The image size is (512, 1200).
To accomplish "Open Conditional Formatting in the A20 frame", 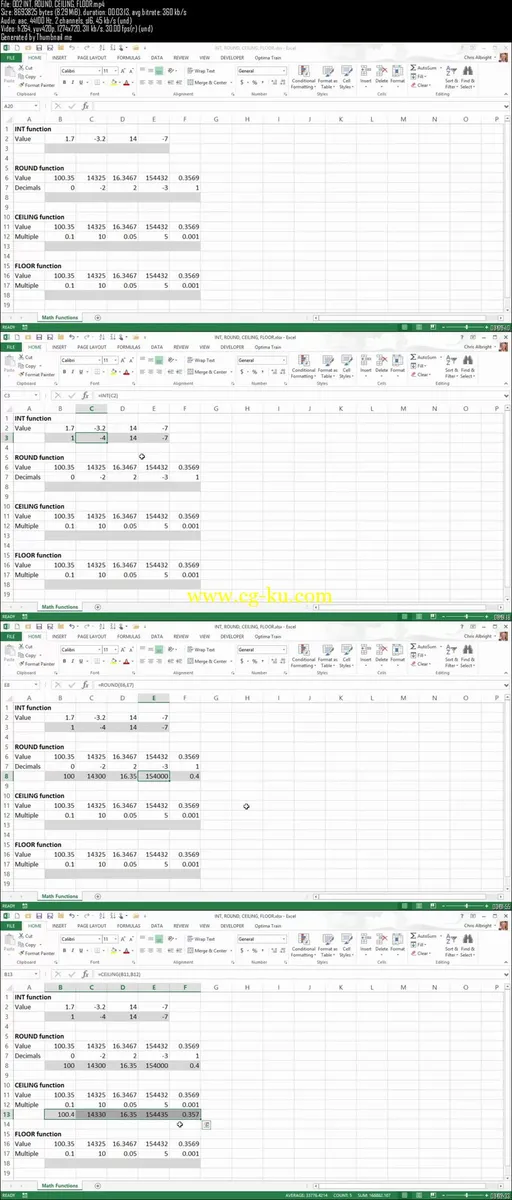I will (x=303, y=77).
